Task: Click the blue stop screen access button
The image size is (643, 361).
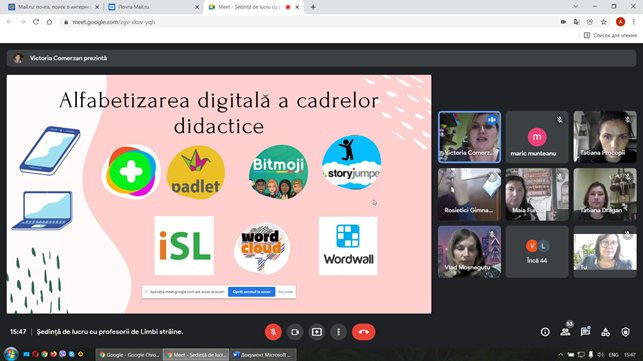Action: [251, 292]
